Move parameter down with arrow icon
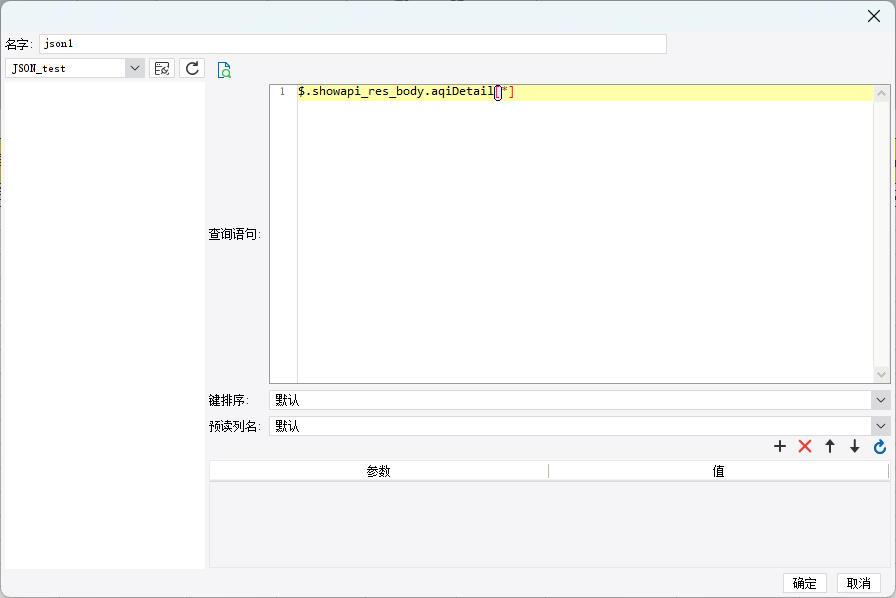This screenshot has height=598, width=896. pos(855,446)
